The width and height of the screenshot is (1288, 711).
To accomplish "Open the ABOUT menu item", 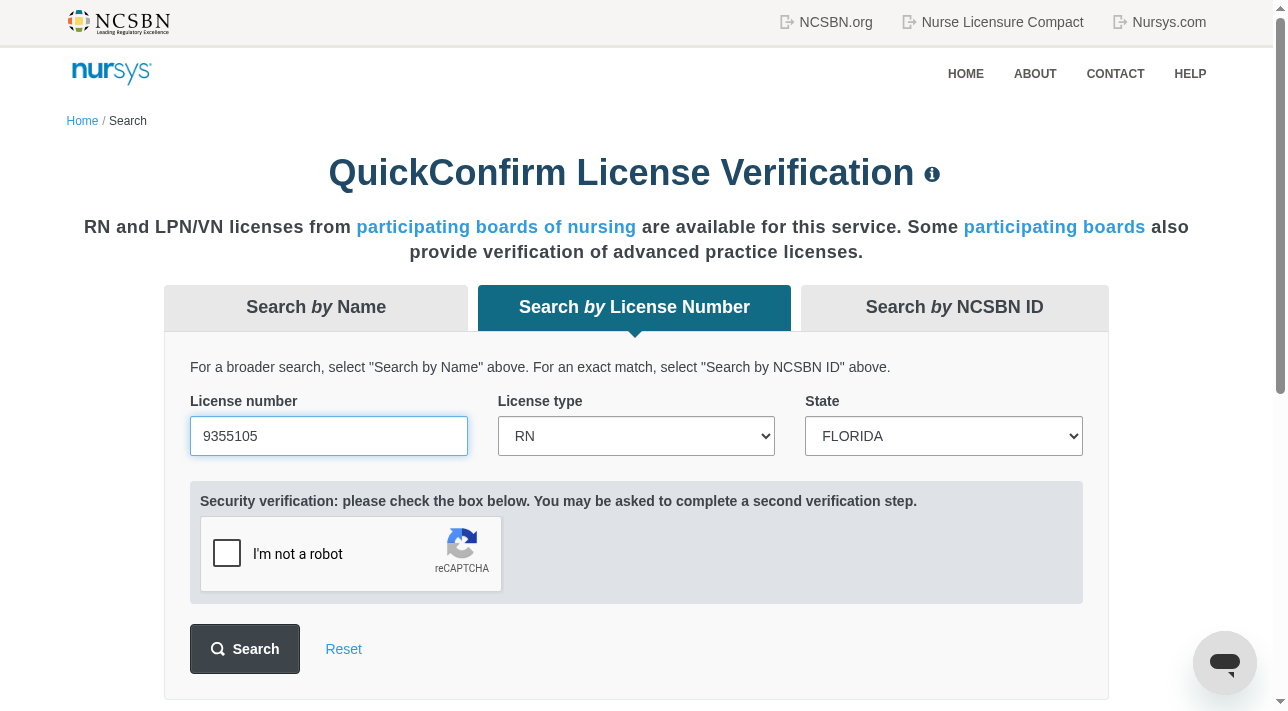I will [x=1035, y=74].
